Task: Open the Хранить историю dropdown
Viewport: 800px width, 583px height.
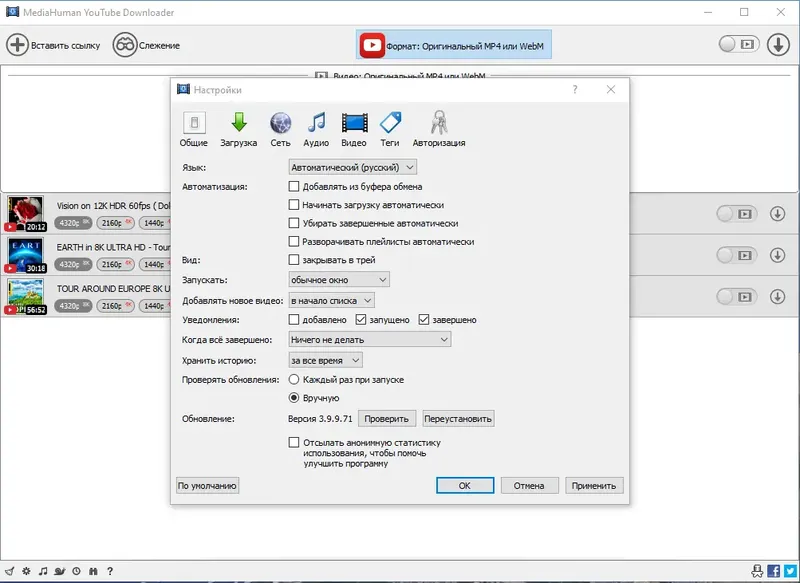Action: pos(326,361)
